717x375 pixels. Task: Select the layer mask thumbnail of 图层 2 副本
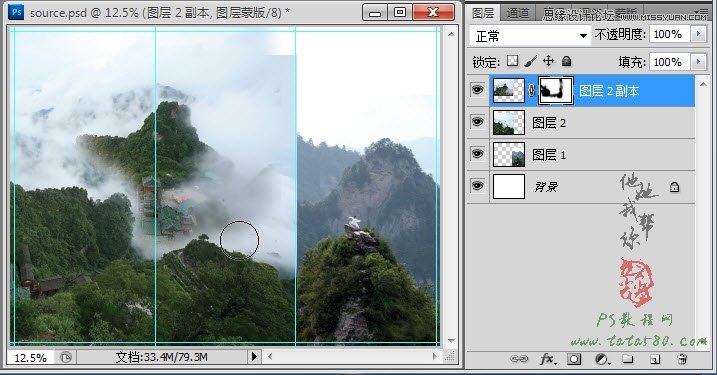tap(556, 91)
